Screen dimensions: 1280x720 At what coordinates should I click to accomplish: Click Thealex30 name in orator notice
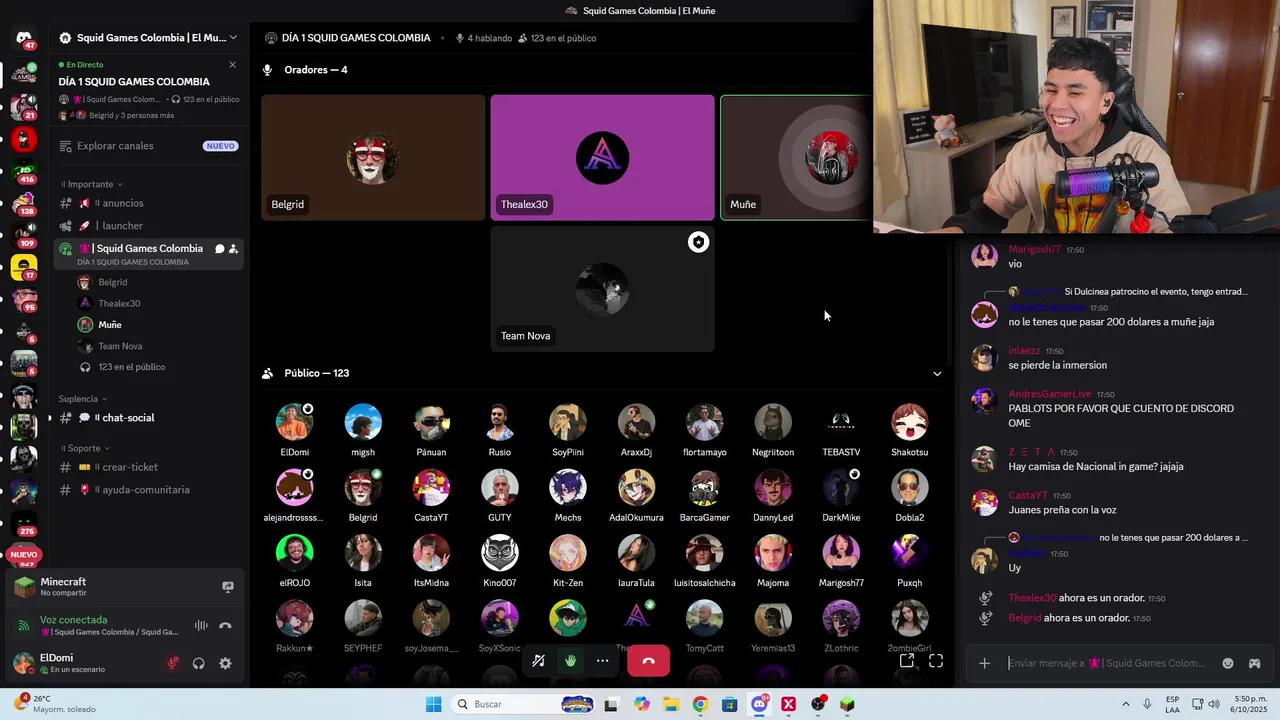pyautogui.click(x=1032, y=598)
